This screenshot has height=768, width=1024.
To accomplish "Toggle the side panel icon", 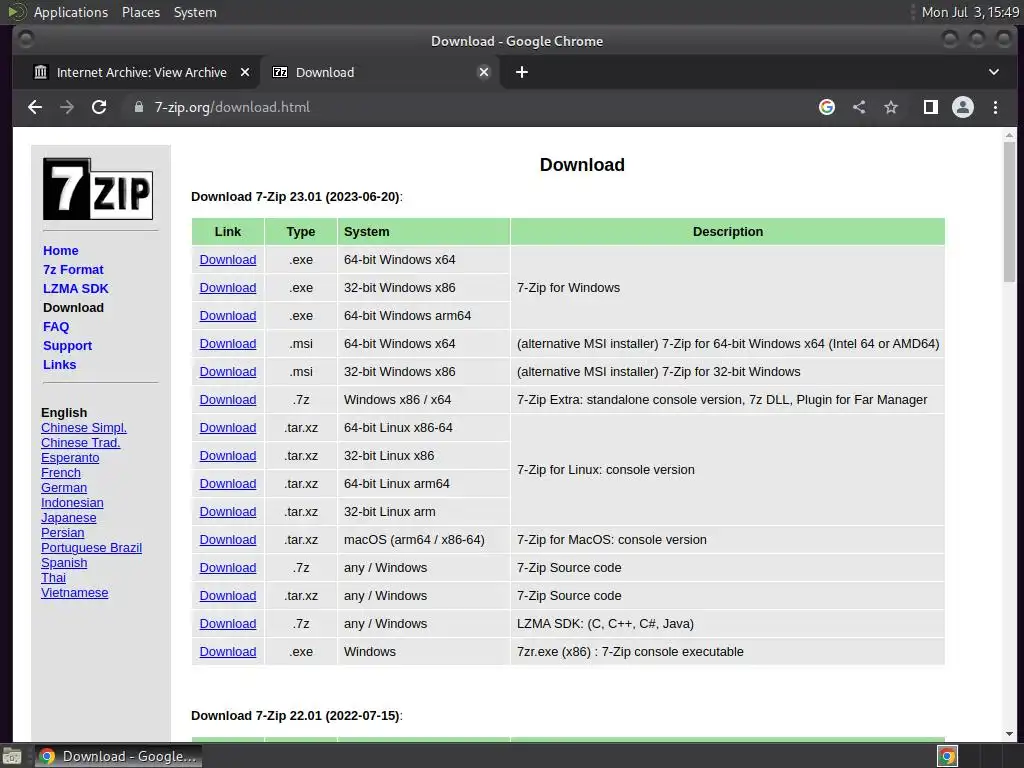I will 931,107.
